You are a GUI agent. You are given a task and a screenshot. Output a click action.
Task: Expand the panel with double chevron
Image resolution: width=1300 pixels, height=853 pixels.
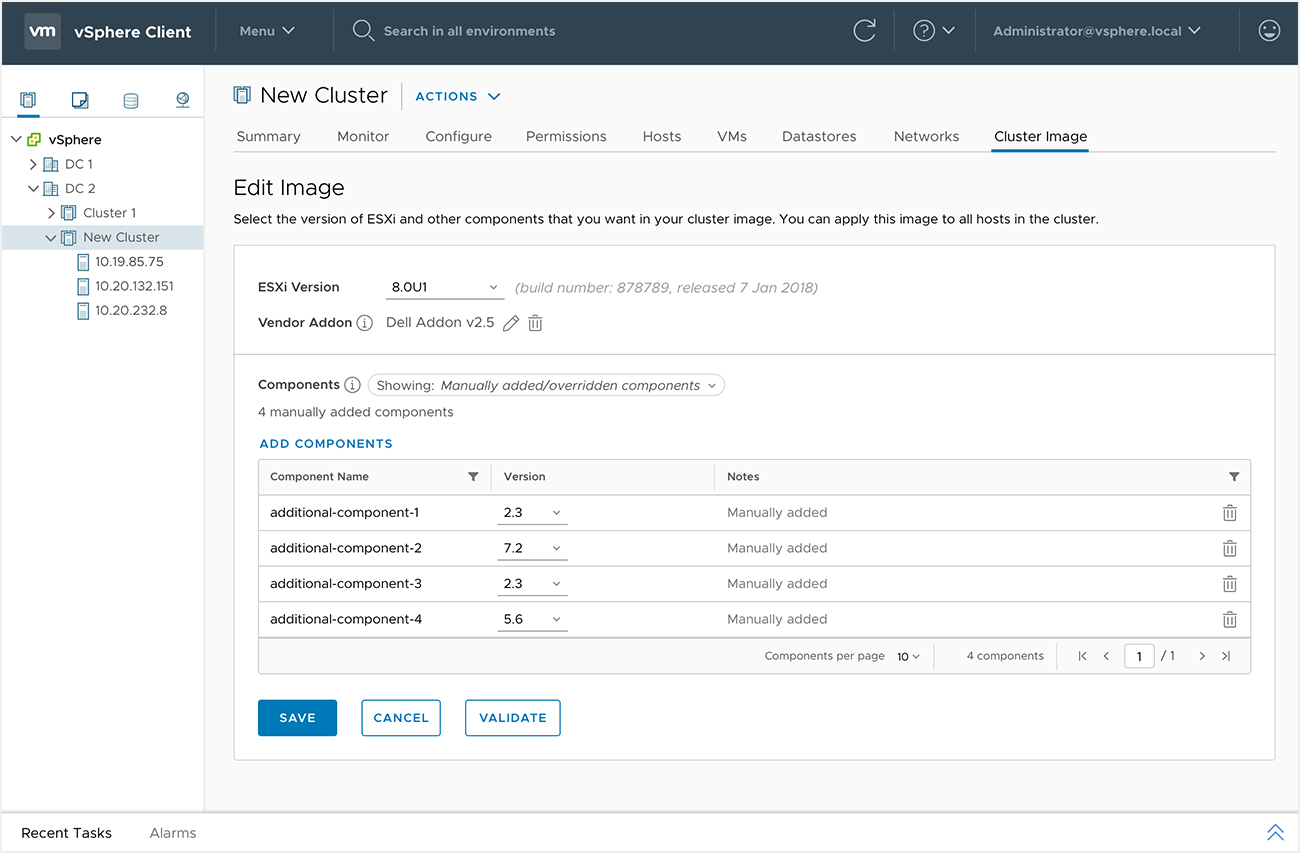tap(1275, 832)
